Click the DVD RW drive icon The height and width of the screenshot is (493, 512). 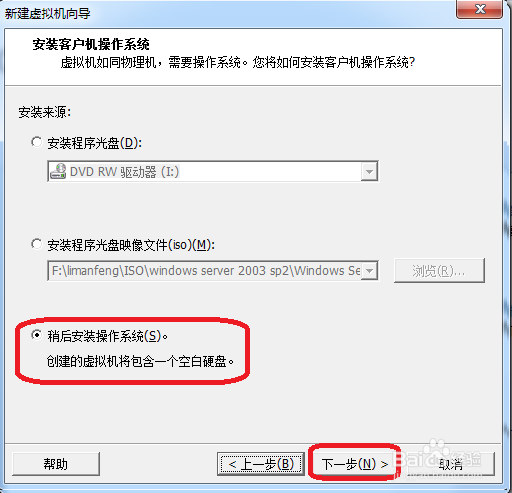[58, 171]
